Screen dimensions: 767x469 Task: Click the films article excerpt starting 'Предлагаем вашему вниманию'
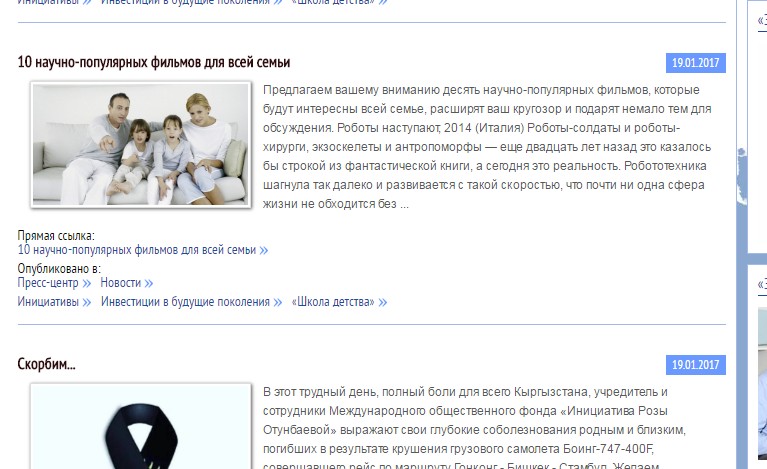tap(487, 147)
